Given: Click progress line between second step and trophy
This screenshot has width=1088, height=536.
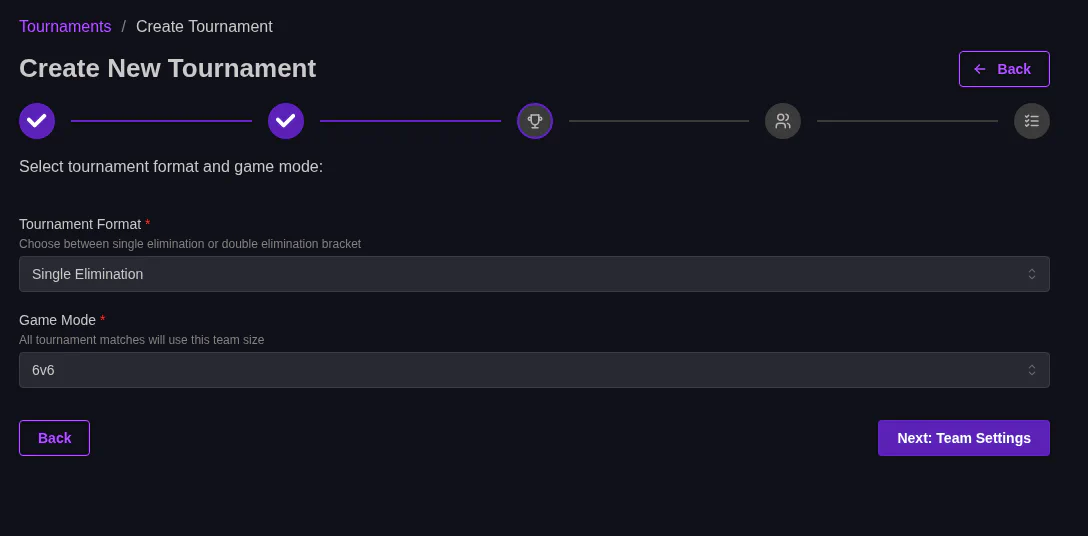Looking at the screenshot, I should pyautogui.click(x=410, y=121).
